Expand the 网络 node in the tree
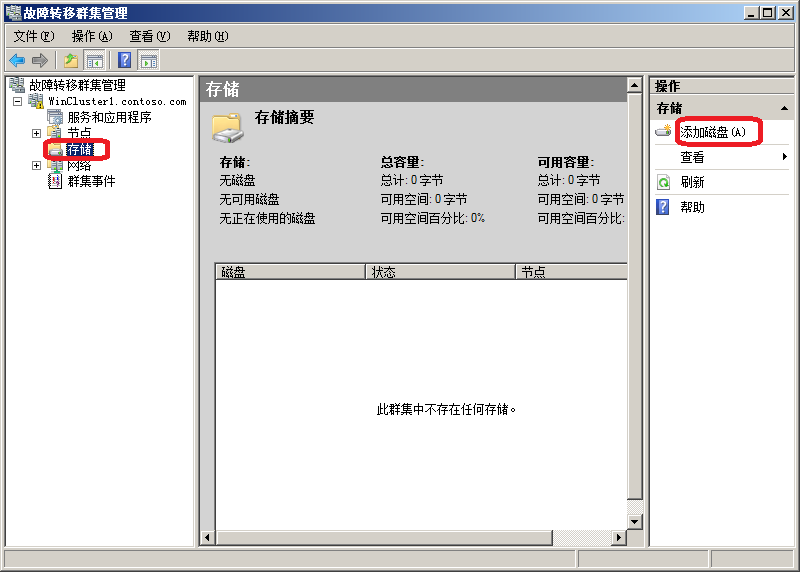The width and height of the screenshot is (800, 572). 37,165
